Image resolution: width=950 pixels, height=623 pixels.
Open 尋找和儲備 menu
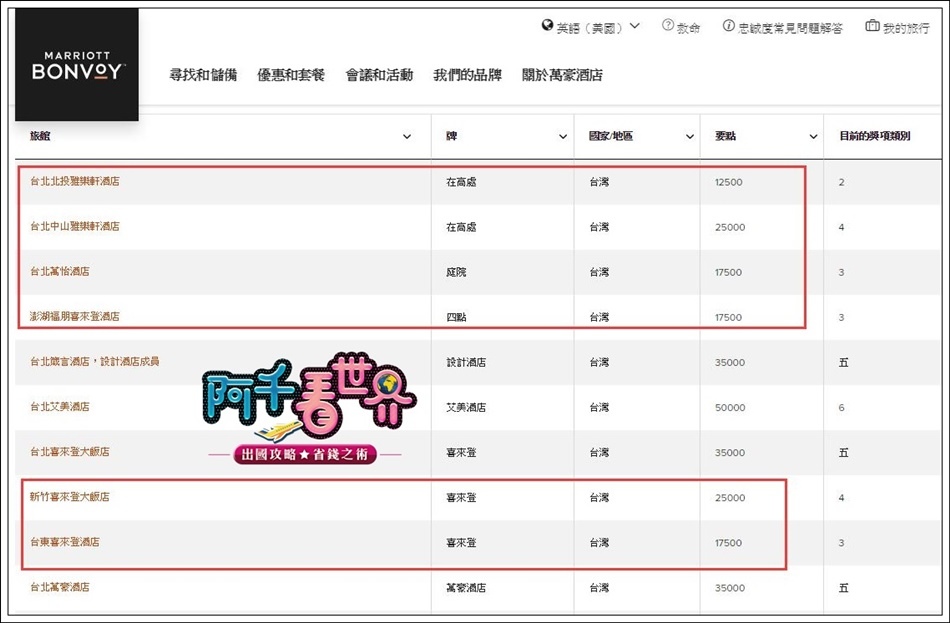[x=203, y=75]
